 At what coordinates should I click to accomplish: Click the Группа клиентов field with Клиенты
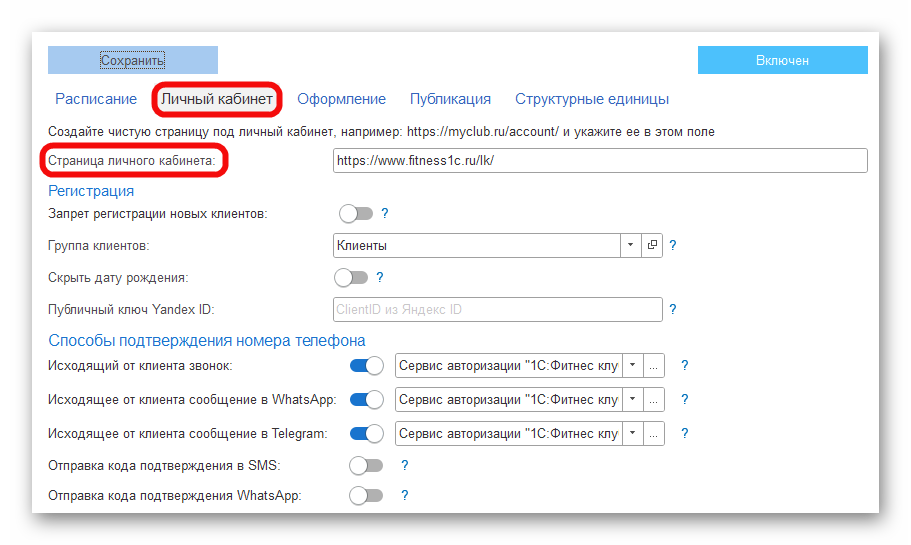pos(476,246)
